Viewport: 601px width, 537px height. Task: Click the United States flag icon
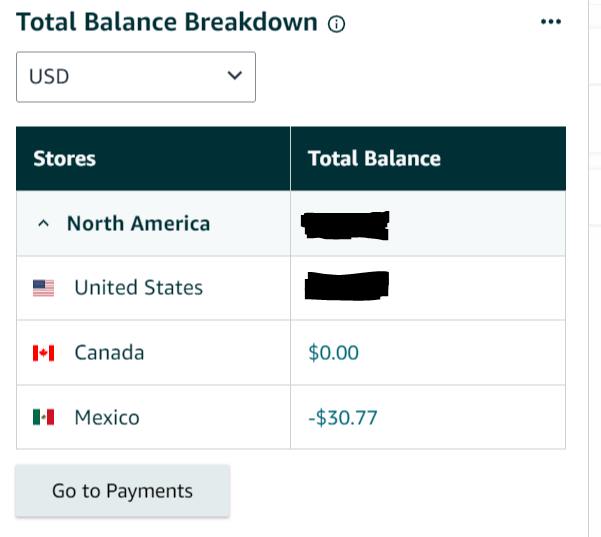43,288
